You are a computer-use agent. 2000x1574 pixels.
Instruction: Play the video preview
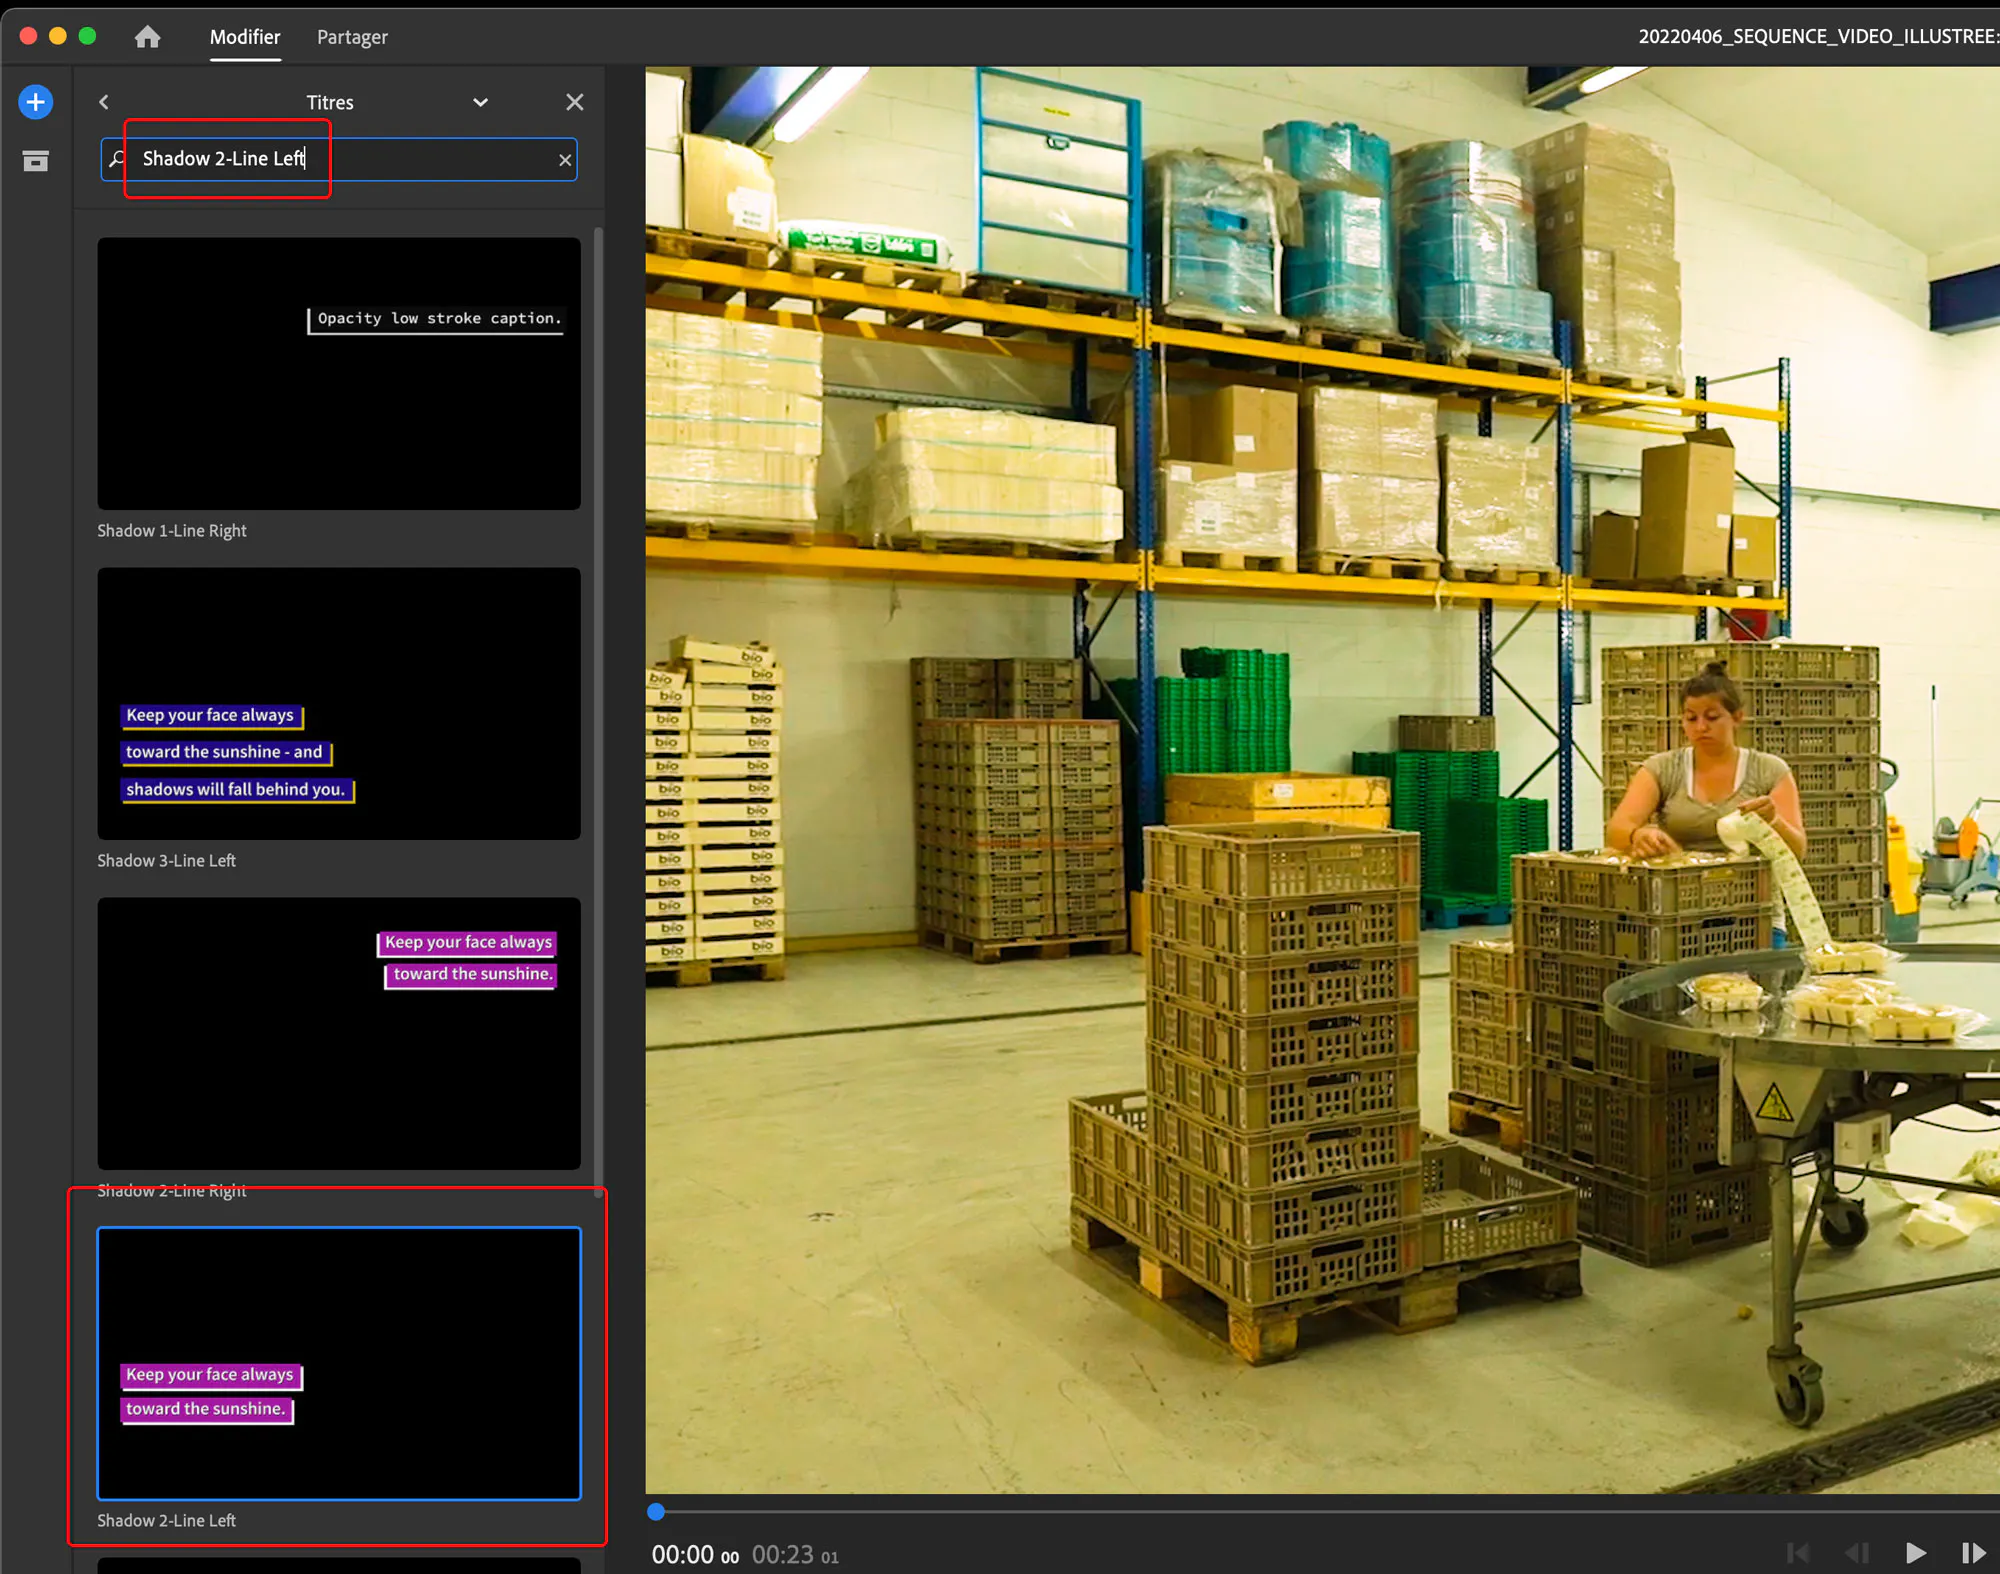1915,1553
